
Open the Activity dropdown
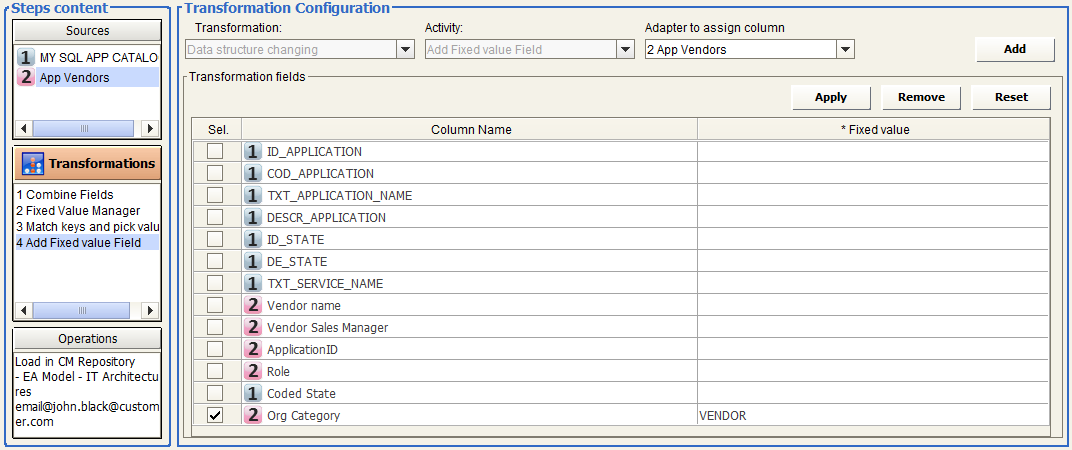[x=625, y=49]
